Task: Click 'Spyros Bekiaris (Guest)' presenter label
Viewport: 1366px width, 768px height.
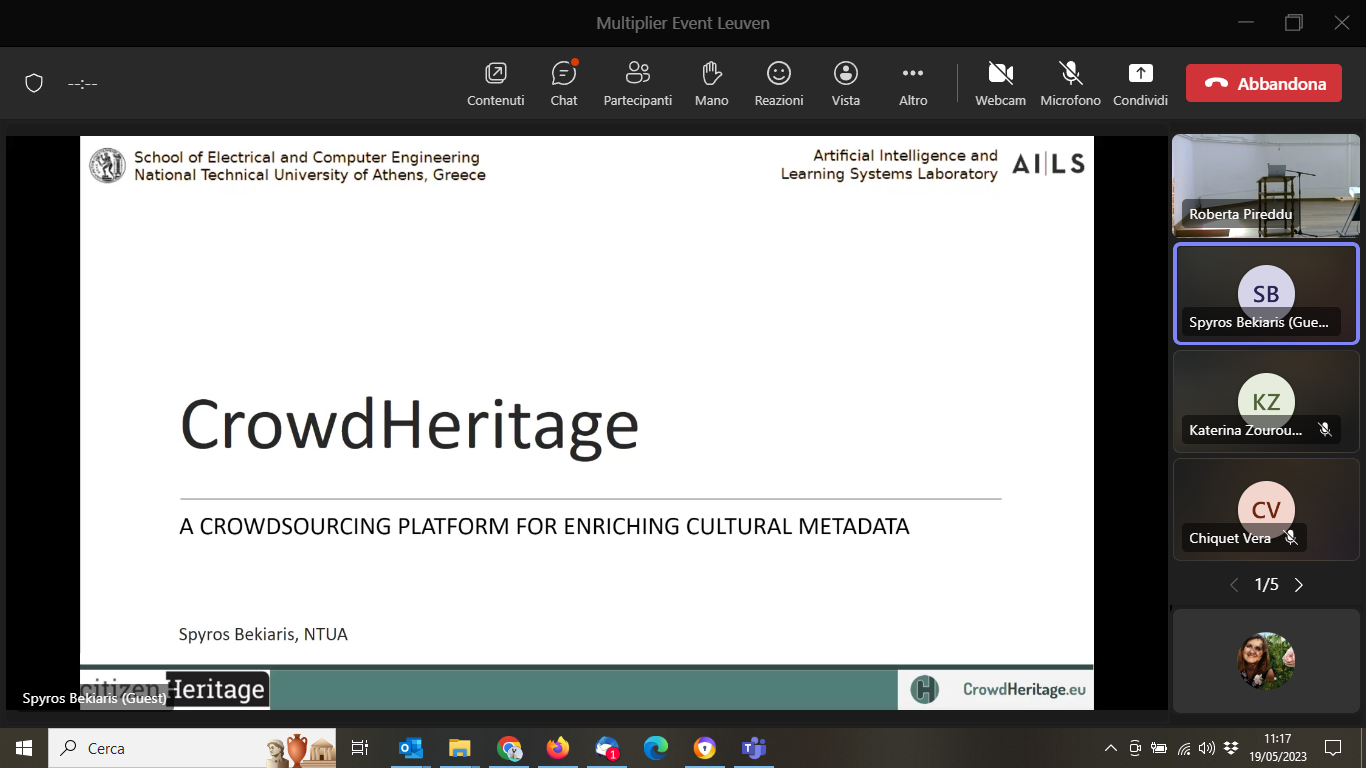Action: 94,698
